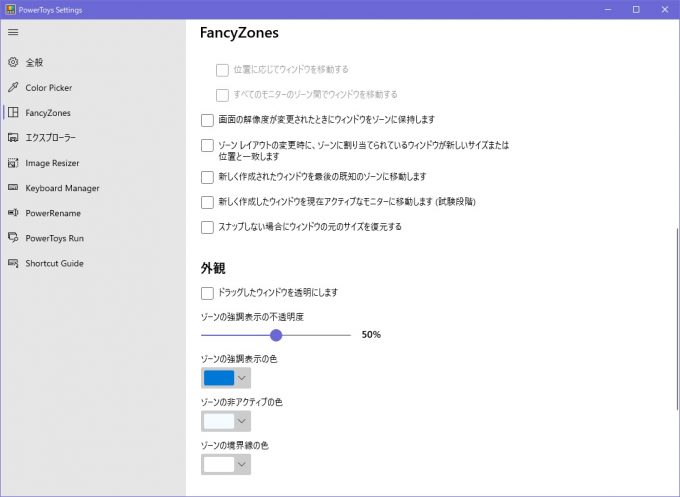Viewport: 680px width, 497px height.
Task: Click the Color Picker eyedropper icon
Action: coord(13,87)
